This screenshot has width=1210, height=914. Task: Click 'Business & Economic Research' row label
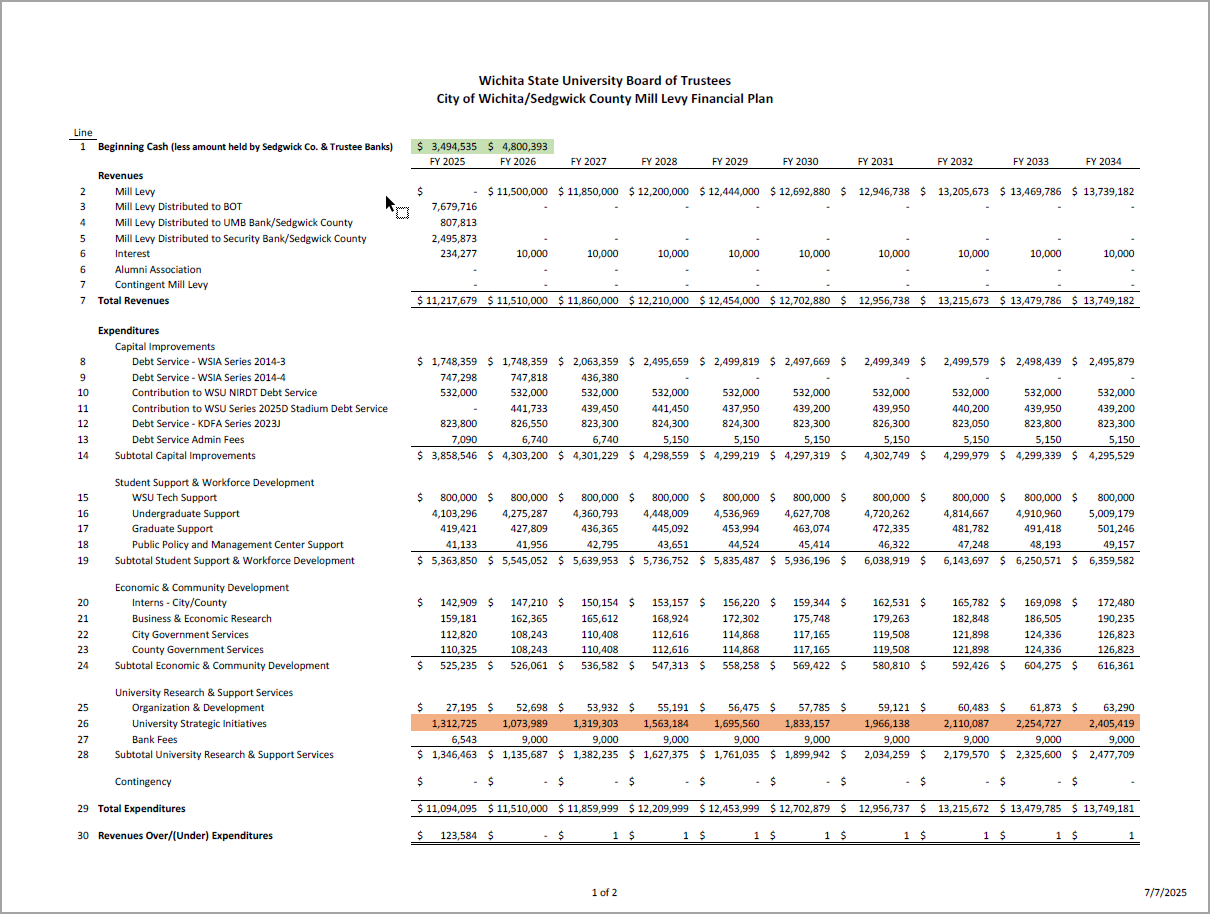click(202, 619)
